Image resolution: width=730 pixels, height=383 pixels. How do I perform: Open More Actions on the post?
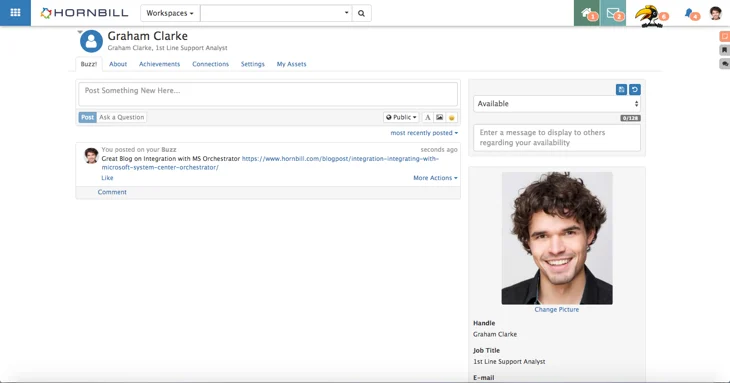(435, 178)
